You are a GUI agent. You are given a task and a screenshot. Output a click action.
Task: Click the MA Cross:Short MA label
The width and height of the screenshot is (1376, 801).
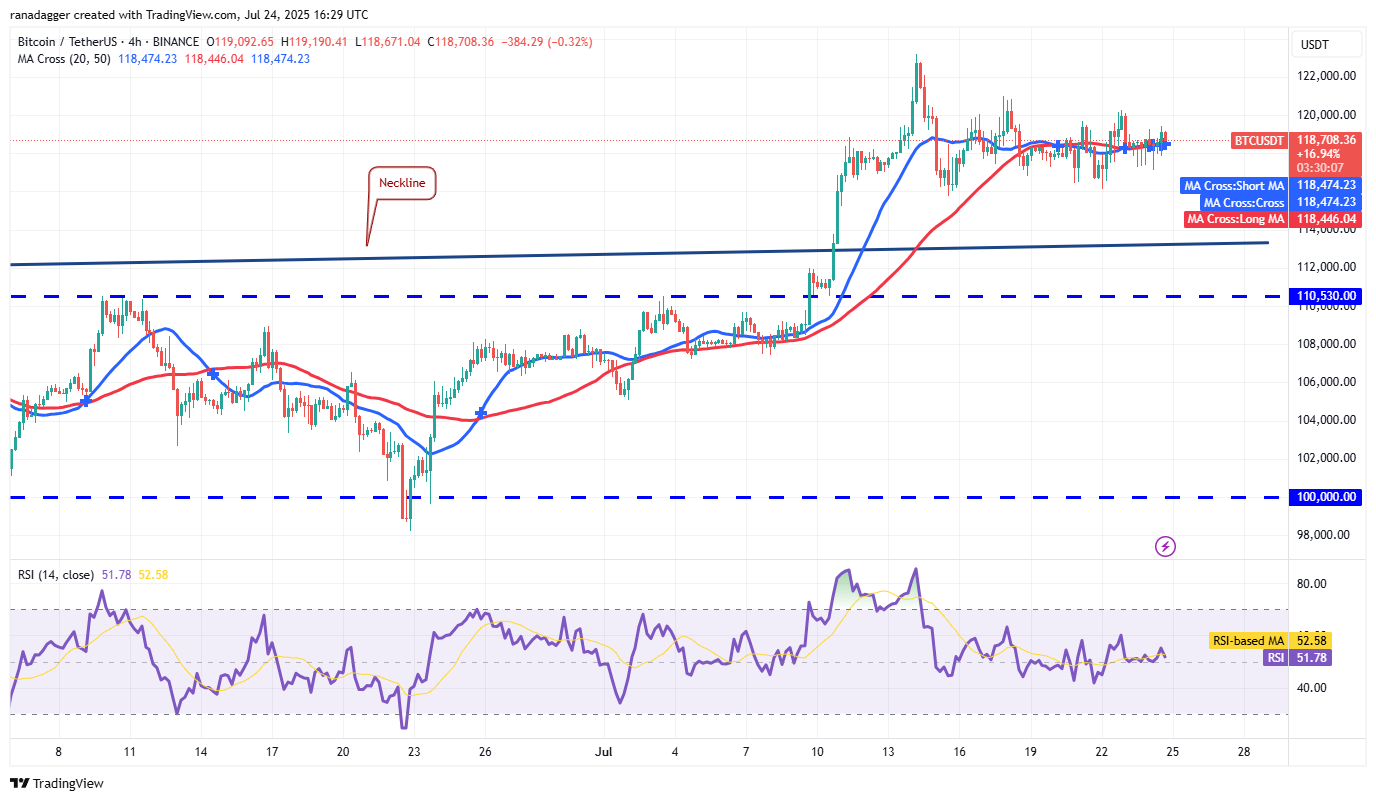[x=1234, y=185]
